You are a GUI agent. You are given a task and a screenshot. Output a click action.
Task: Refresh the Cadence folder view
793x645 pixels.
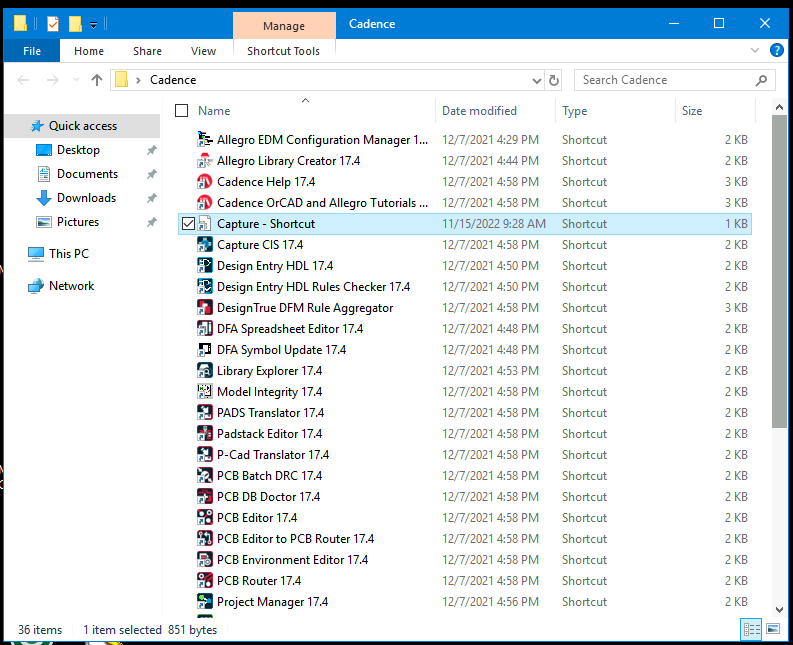(x=554, y=80)
